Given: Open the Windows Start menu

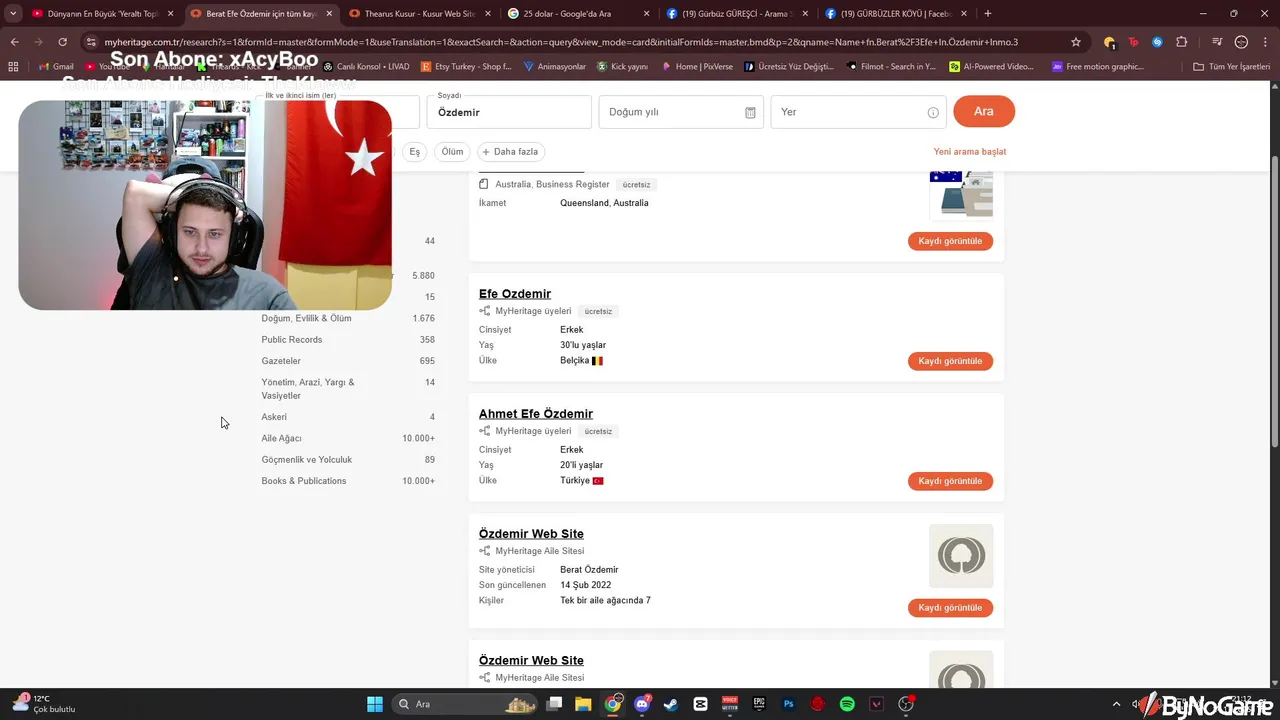Looking at the screenshot, I should (x=375, y=704).
